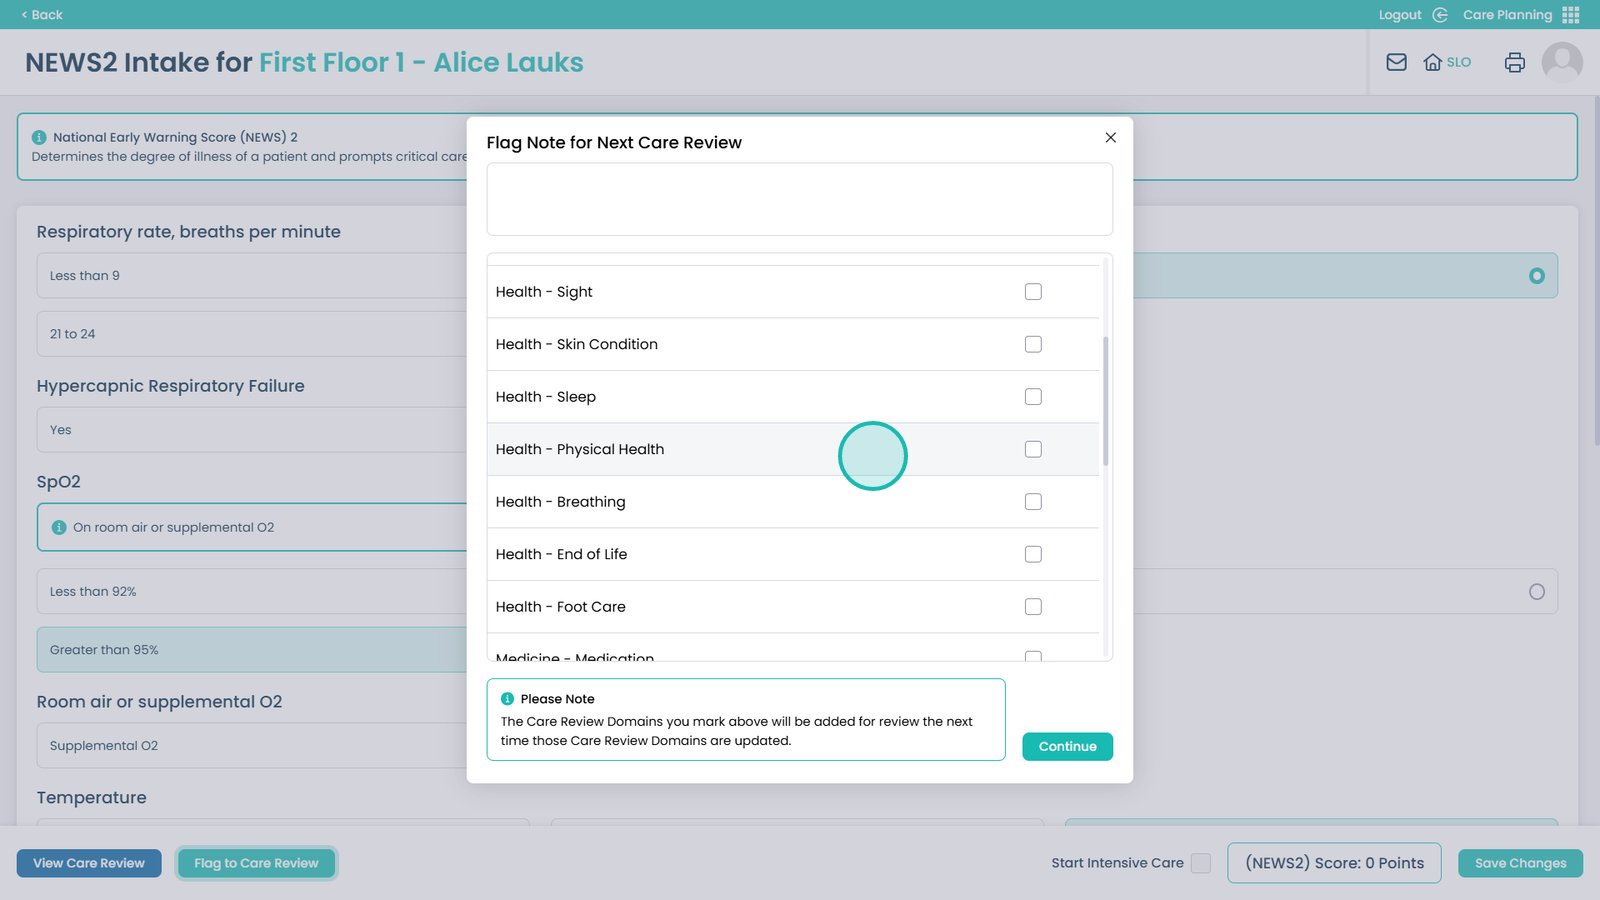Tick the Health - Skin Condition checkbox
The height and width of the screenshot is (900, 1600).
click(1033, 344)
